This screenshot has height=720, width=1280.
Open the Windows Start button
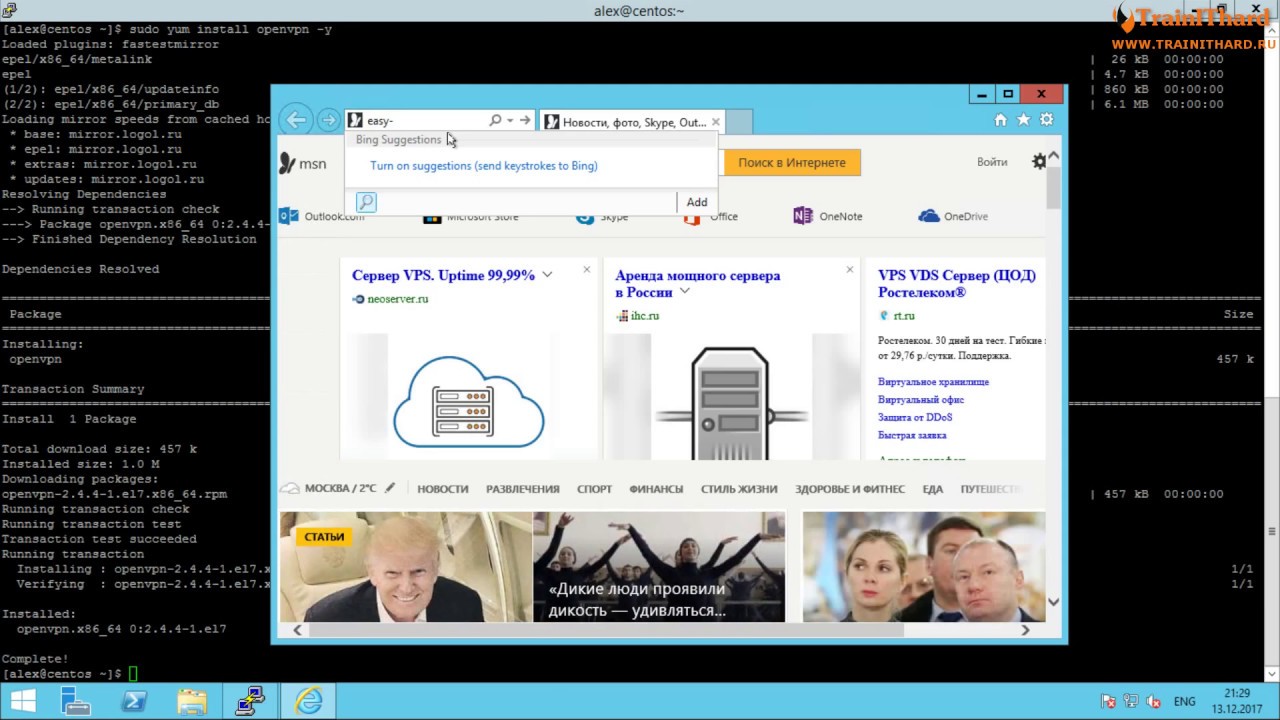point(23,701)
